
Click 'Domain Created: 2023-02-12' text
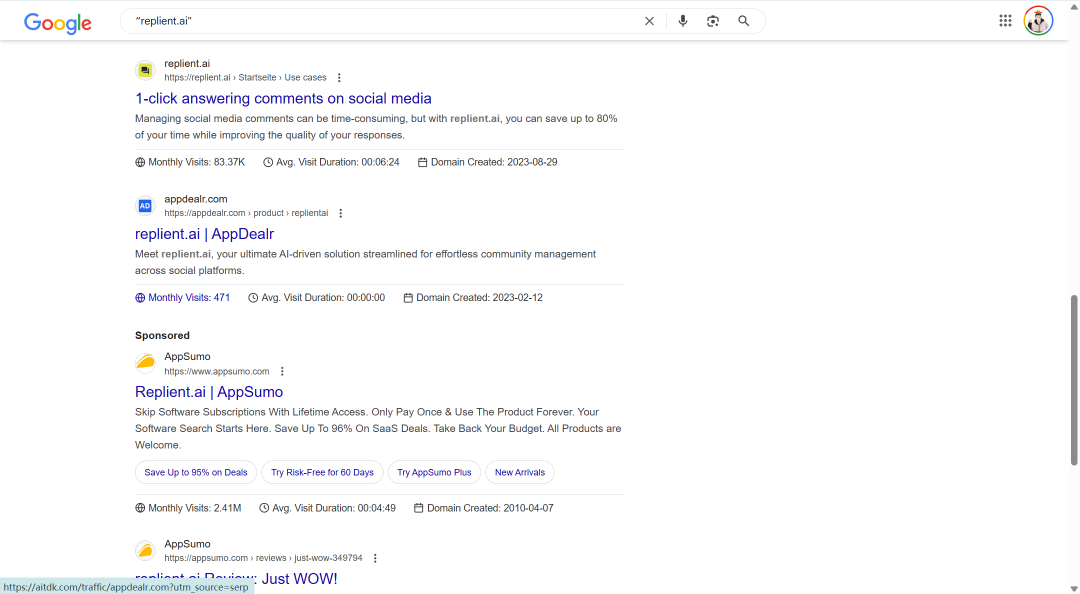point(479,298)
